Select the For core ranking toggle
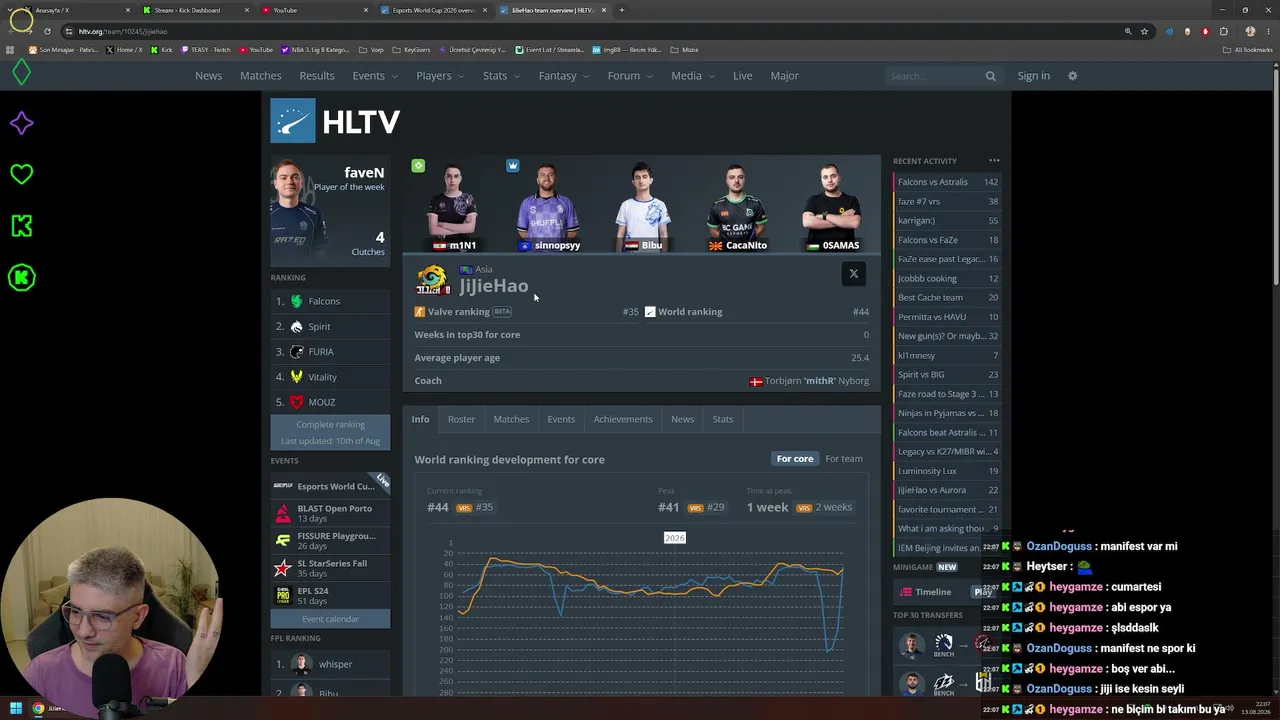Viewport: 1280px width, 720px height. [795, 459]
